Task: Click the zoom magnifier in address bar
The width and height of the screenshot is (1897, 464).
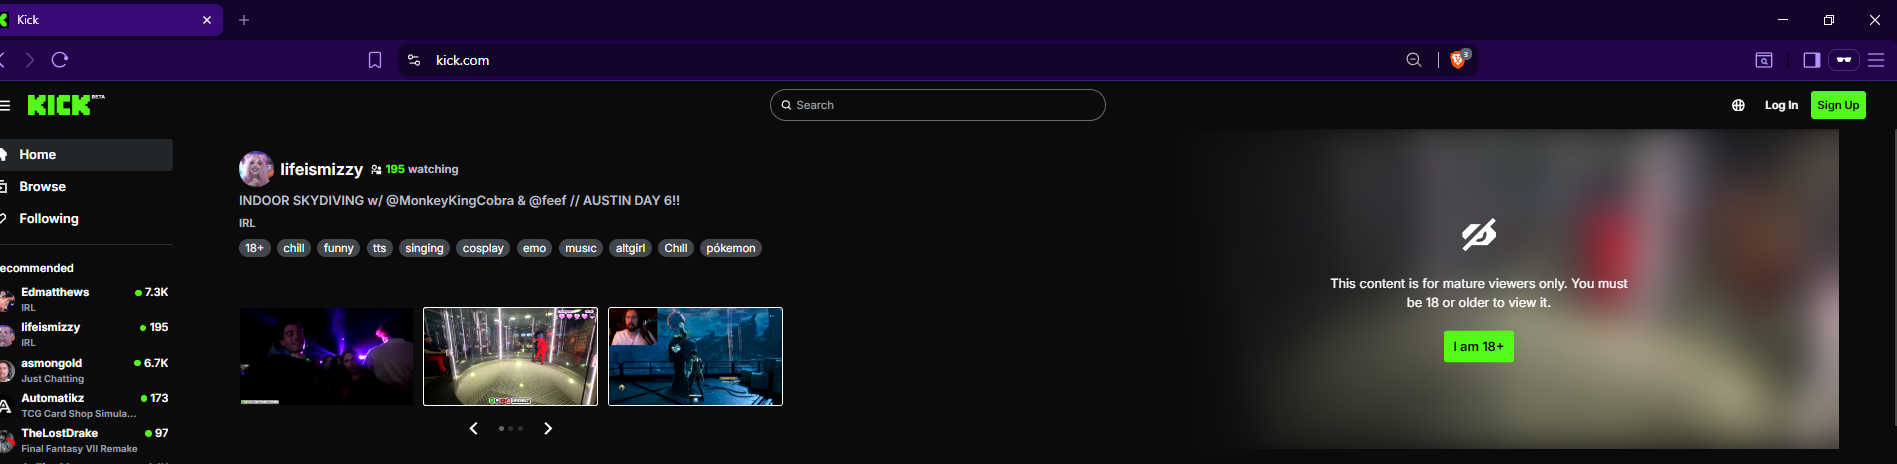Action: pos(1414,60)
